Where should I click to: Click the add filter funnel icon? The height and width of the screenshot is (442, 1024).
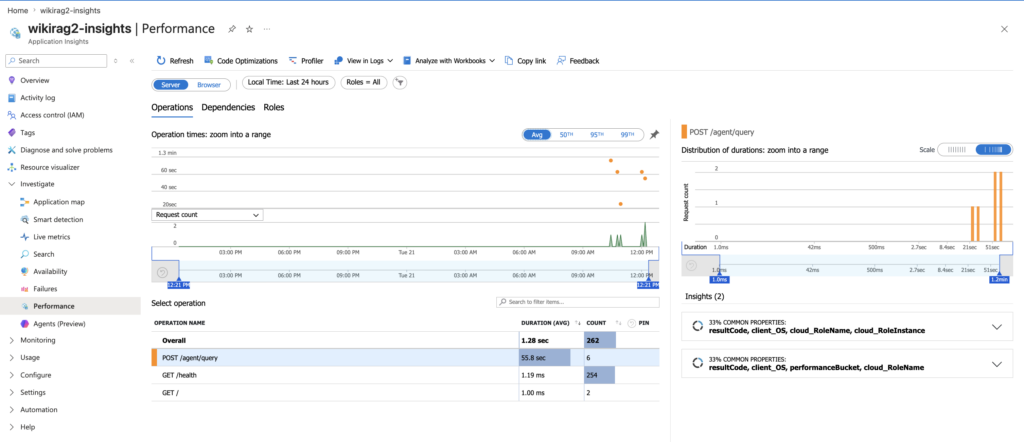click(400, 83)
